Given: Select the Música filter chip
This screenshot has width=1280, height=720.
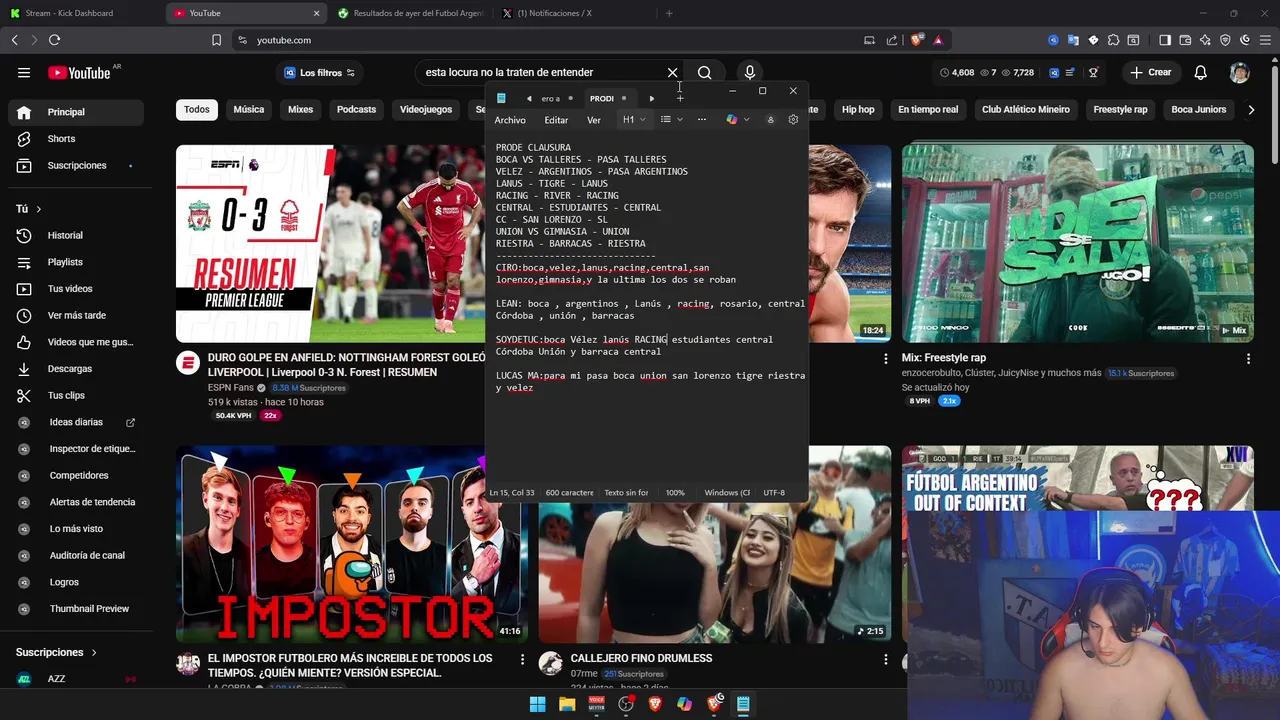Looking at the screenshot, I should (x=249, y=110).
